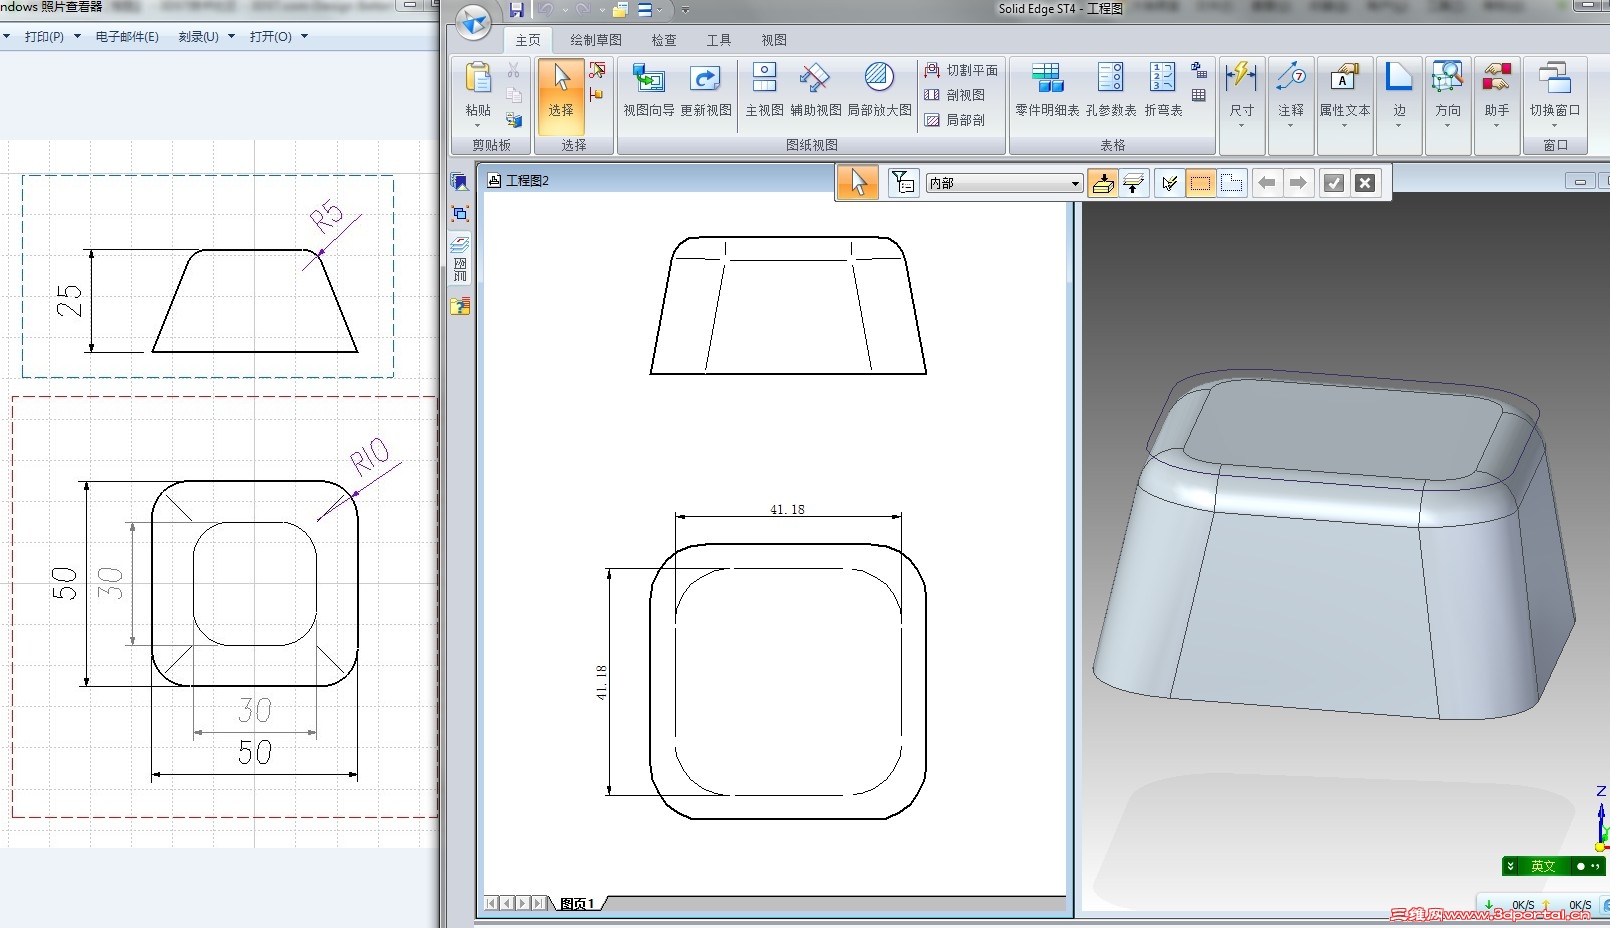Toggle the polygon fence selection mode
The image size is (1610, 928).
1232,183
